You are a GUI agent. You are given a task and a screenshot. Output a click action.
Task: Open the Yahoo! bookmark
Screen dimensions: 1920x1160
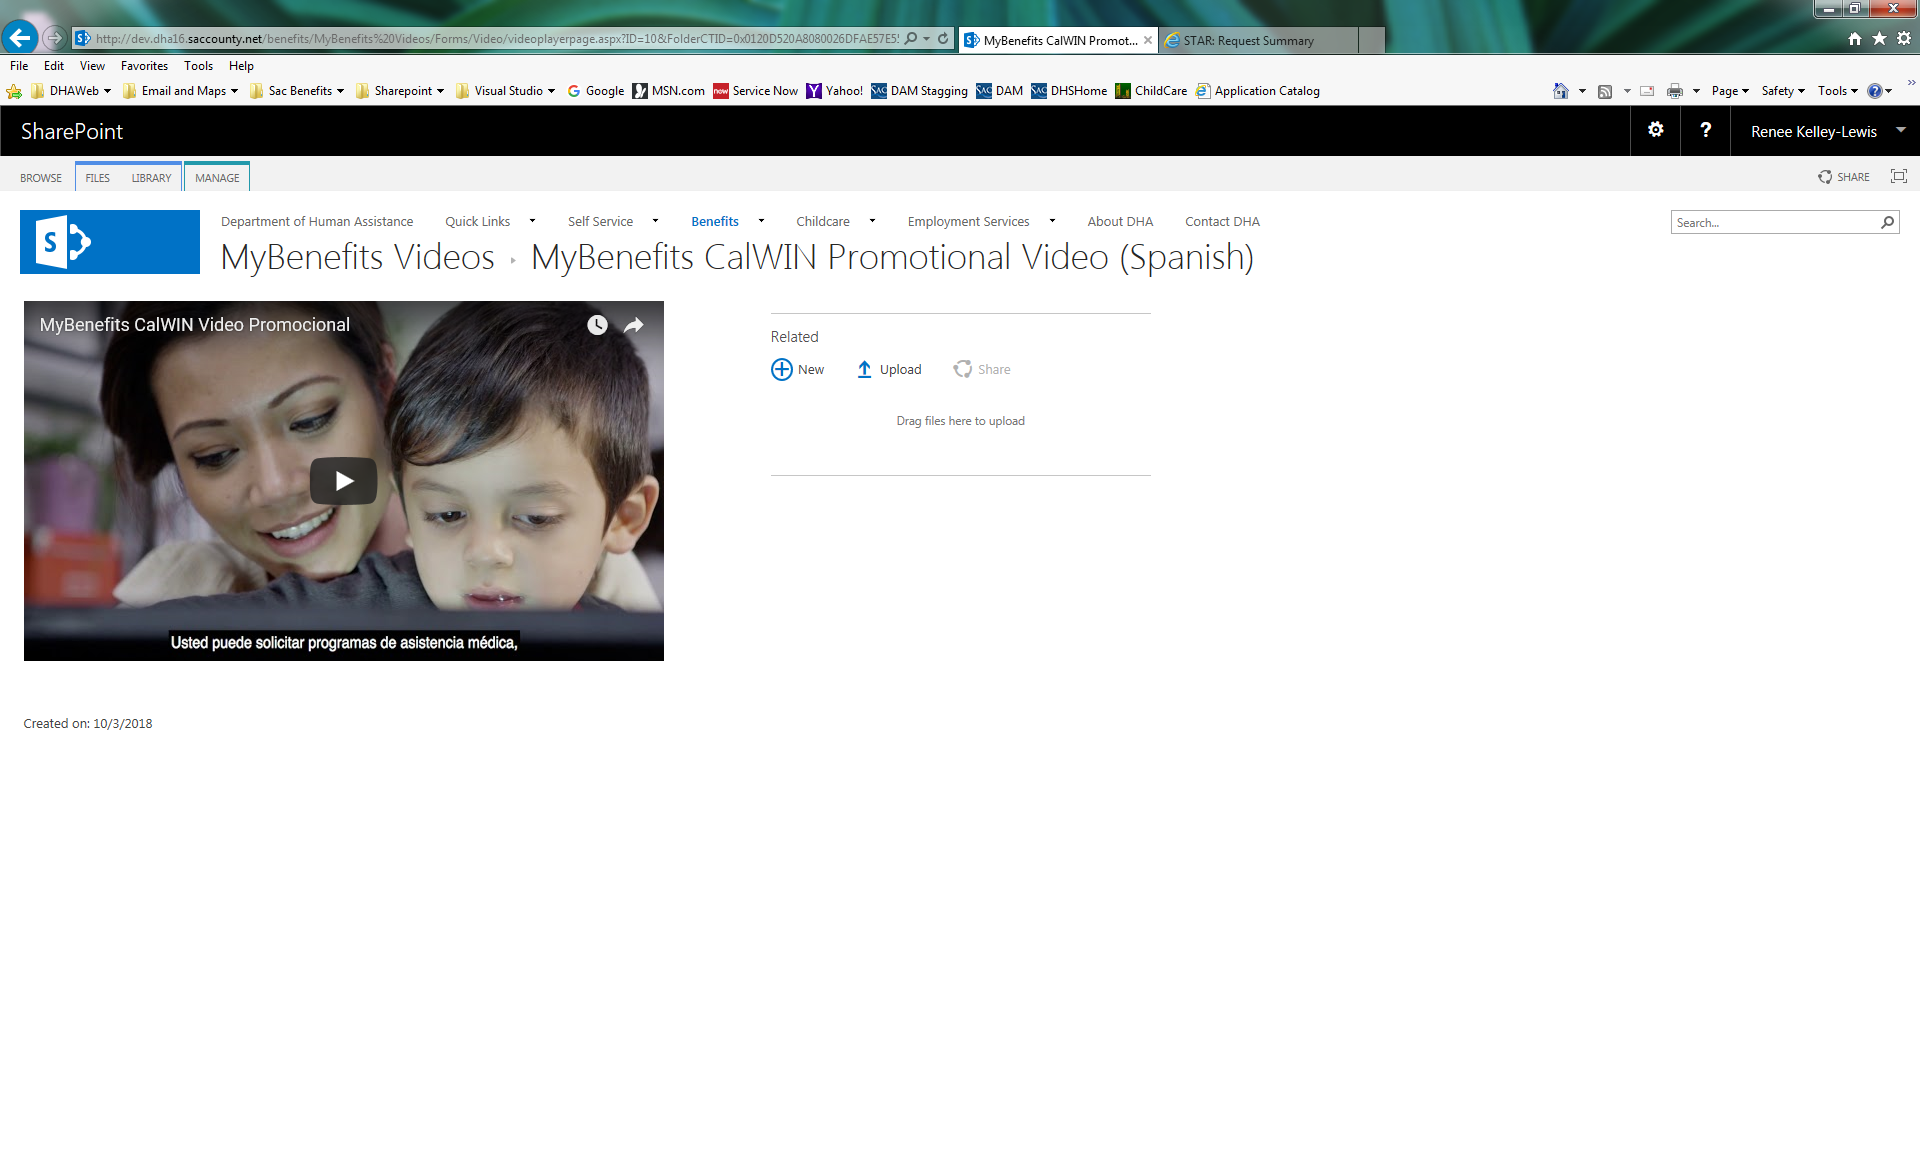tap(835, 91)
